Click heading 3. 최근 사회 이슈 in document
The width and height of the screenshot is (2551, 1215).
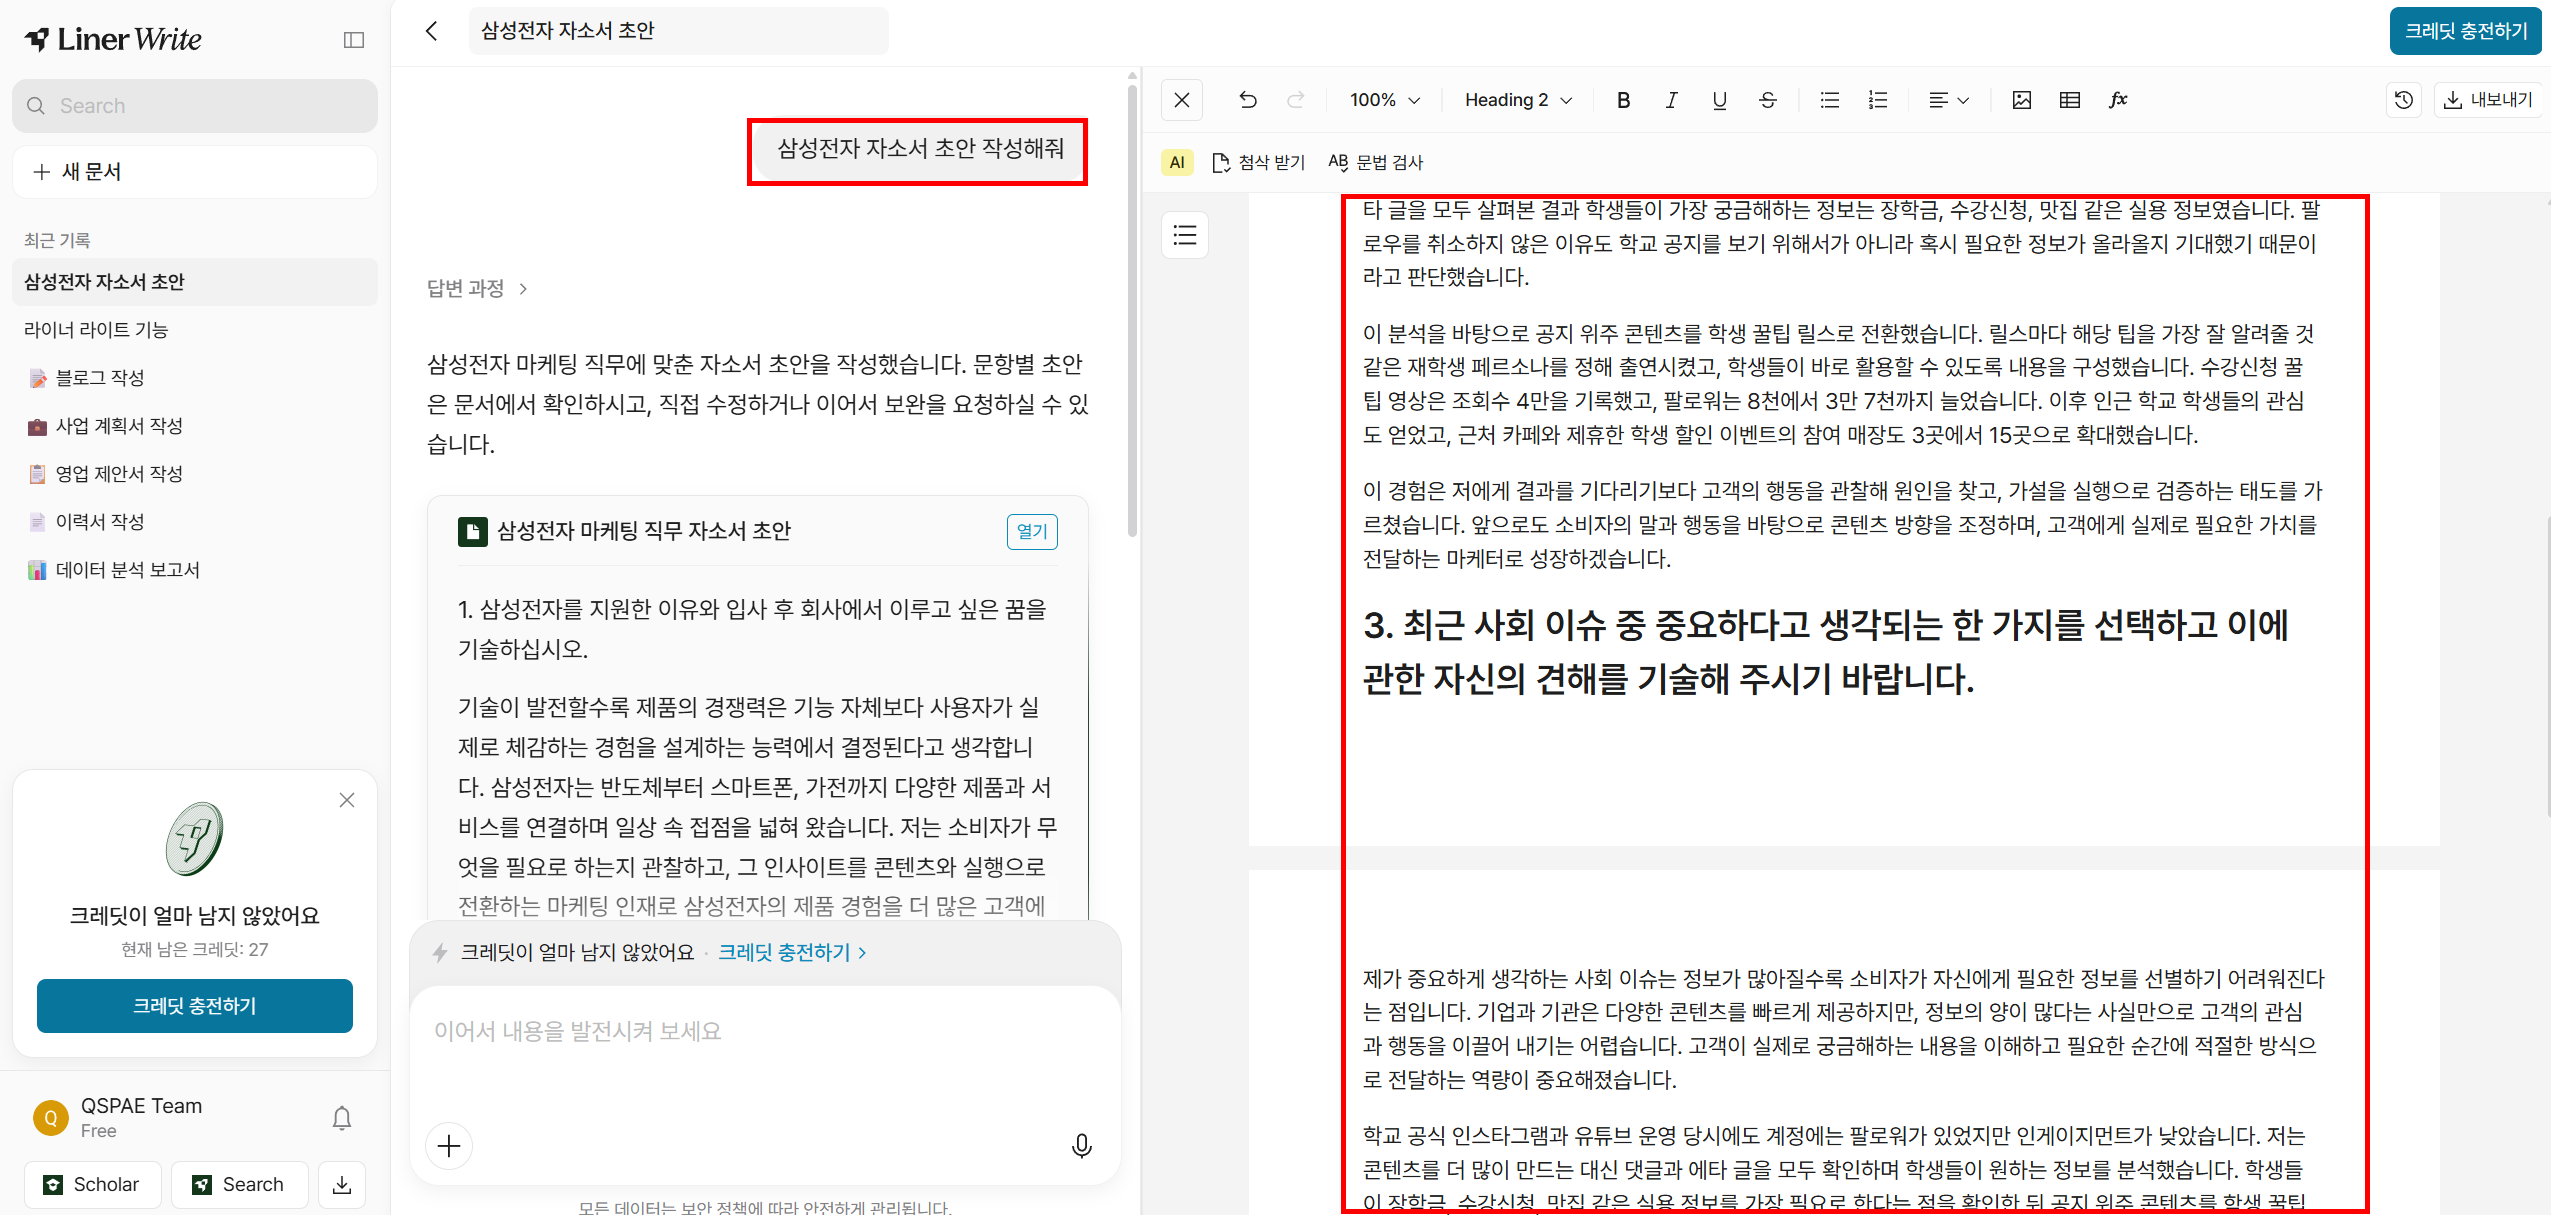point(1826,652)
